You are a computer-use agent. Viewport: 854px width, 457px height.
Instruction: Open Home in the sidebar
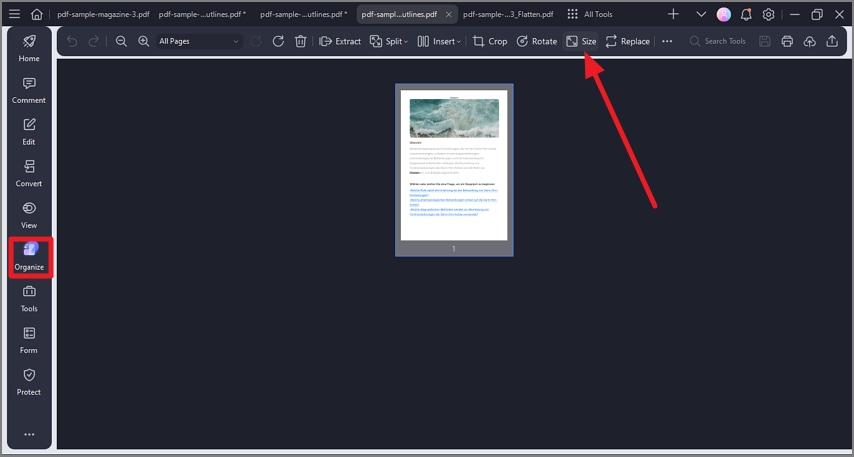[29, 48]
